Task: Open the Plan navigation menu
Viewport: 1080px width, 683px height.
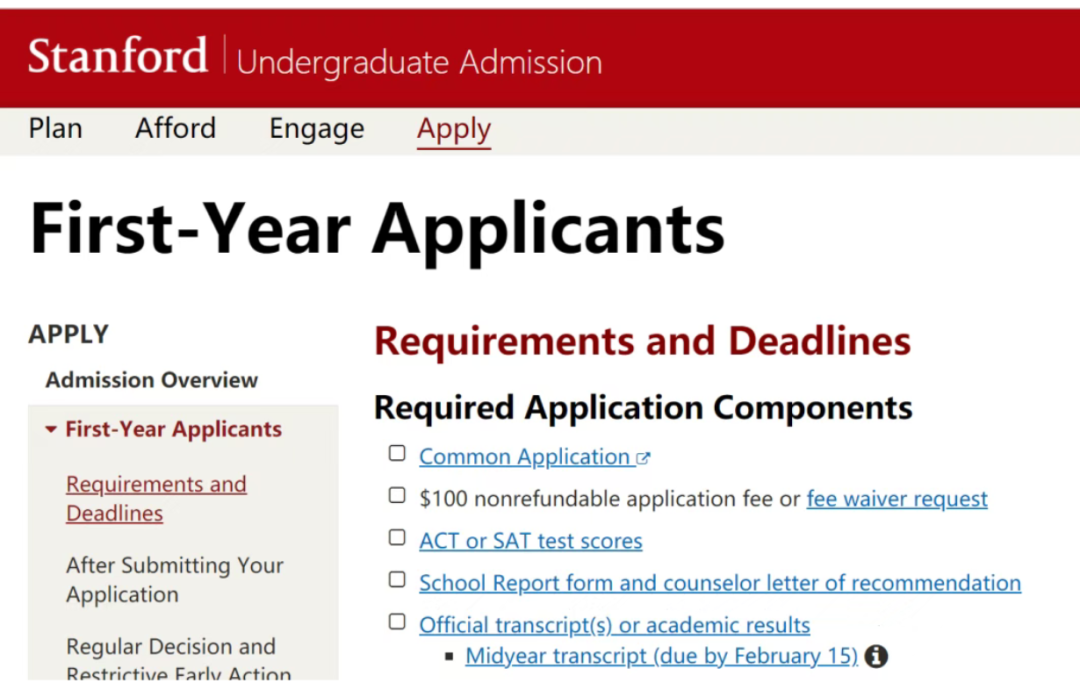Action: [x=55, y=129]
